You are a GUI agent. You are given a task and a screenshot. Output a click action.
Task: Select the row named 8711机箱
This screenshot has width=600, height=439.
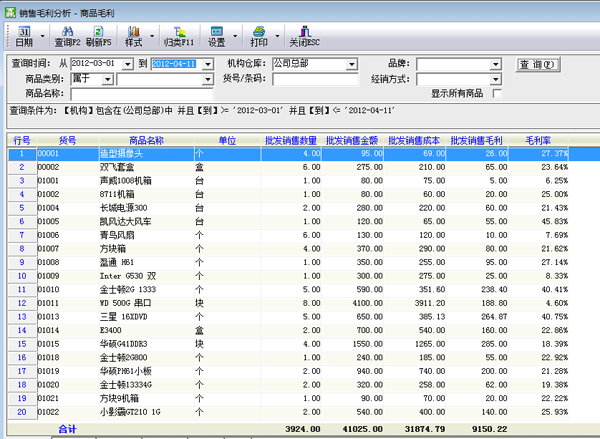pos(288,194)
